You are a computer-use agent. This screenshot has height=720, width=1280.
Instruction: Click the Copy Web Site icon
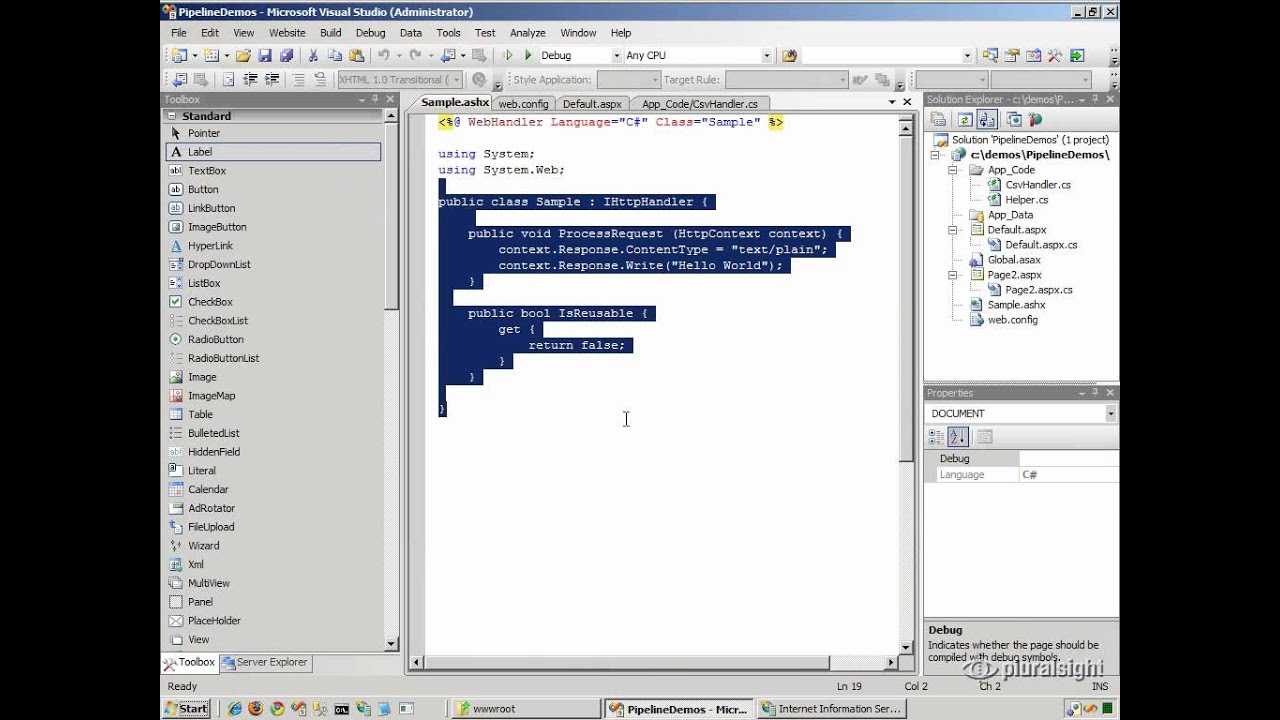click(x=1013, y=119)
